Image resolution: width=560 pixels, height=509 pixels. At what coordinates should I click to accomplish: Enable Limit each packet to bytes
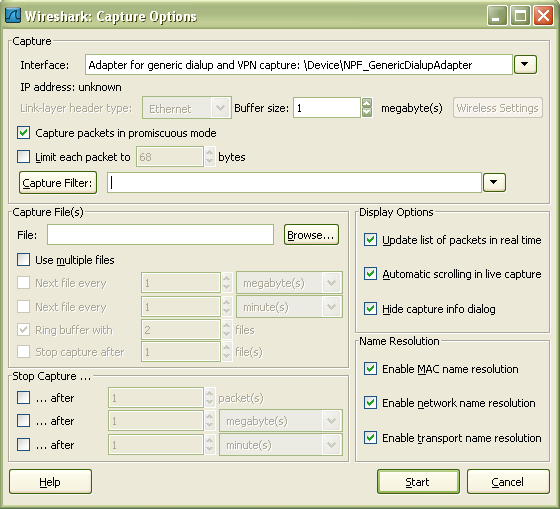(24, 156)
